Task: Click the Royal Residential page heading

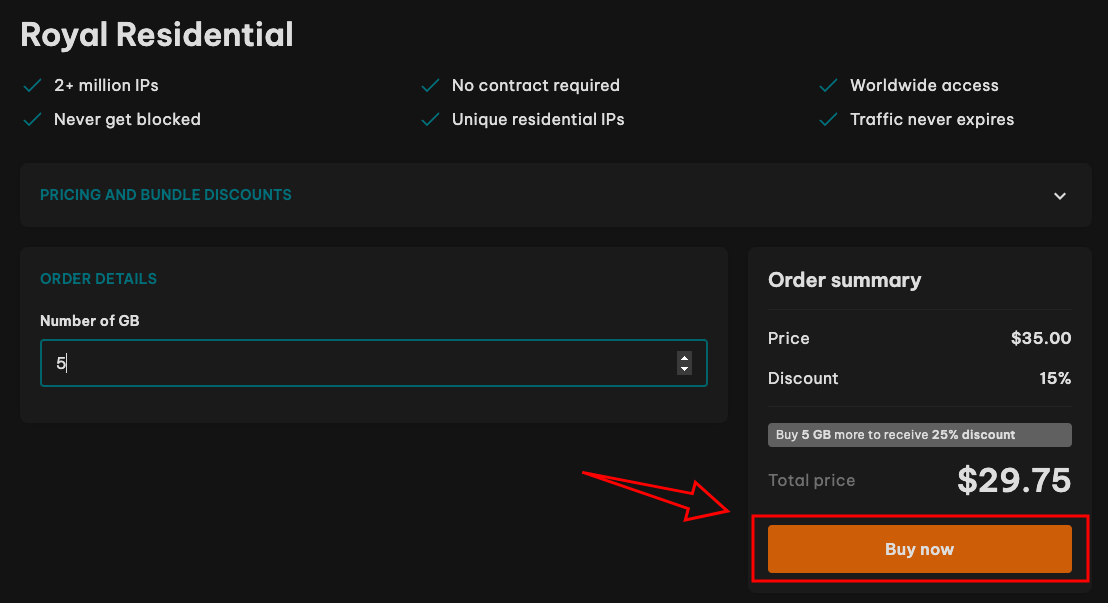Action: tap(157, 35)
